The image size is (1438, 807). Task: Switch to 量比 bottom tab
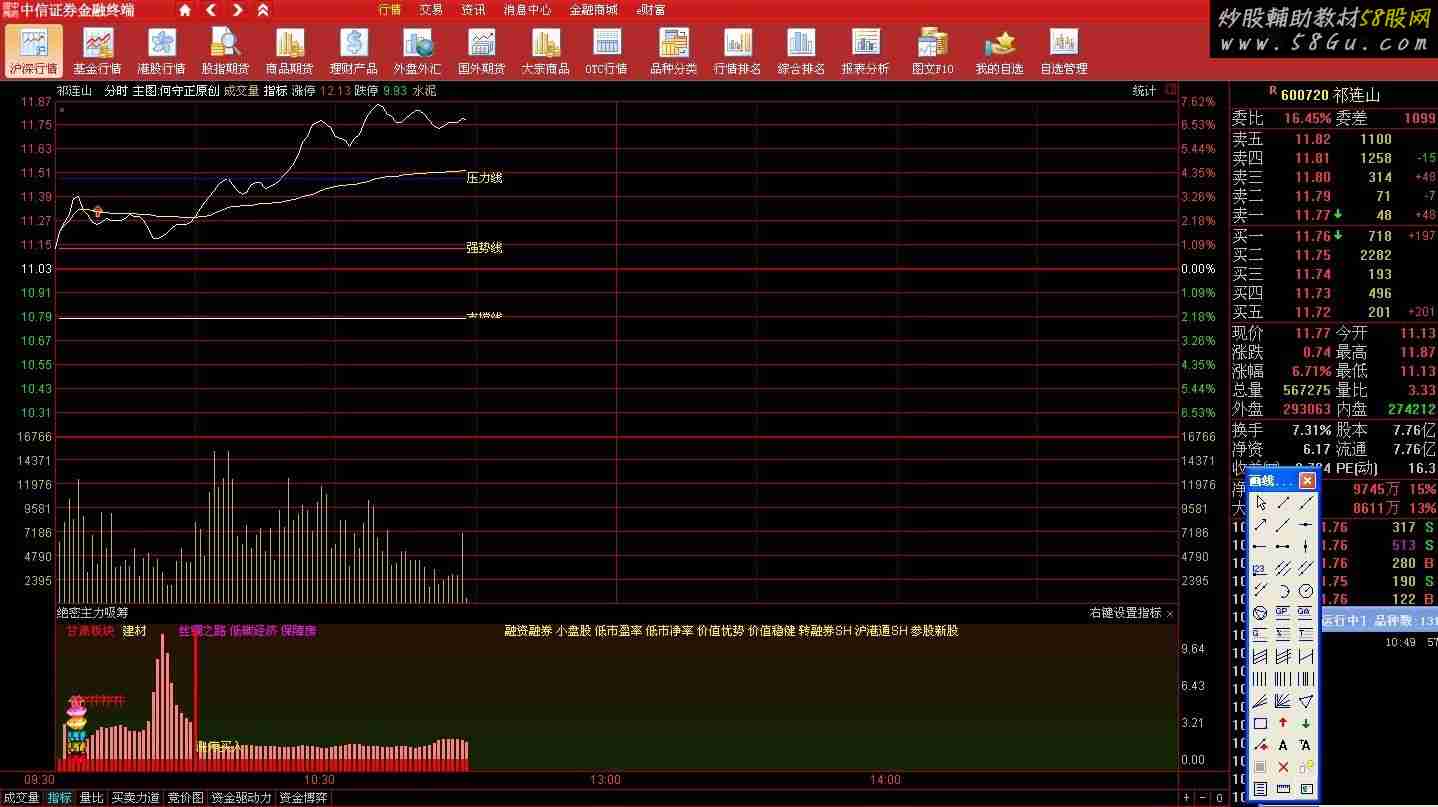click(91, 798)
